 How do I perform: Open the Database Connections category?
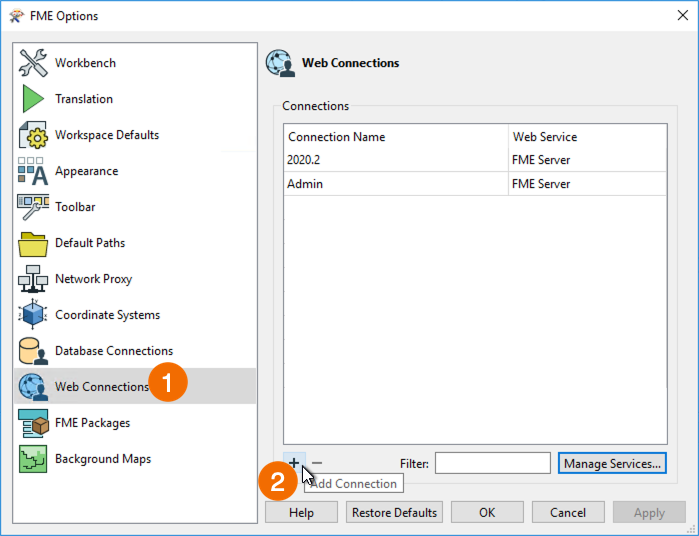tap(113, 351)
